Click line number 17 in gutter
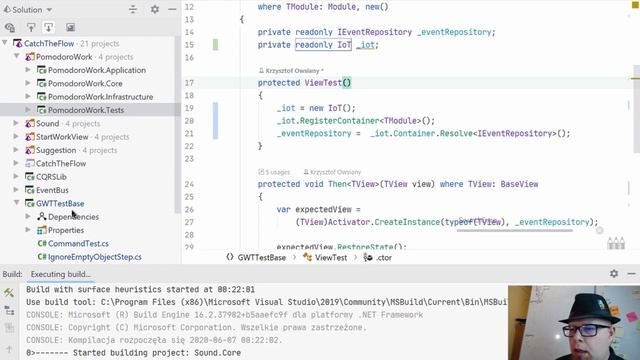The height and width of the screenshot is (360, 640). coord(189,83)
